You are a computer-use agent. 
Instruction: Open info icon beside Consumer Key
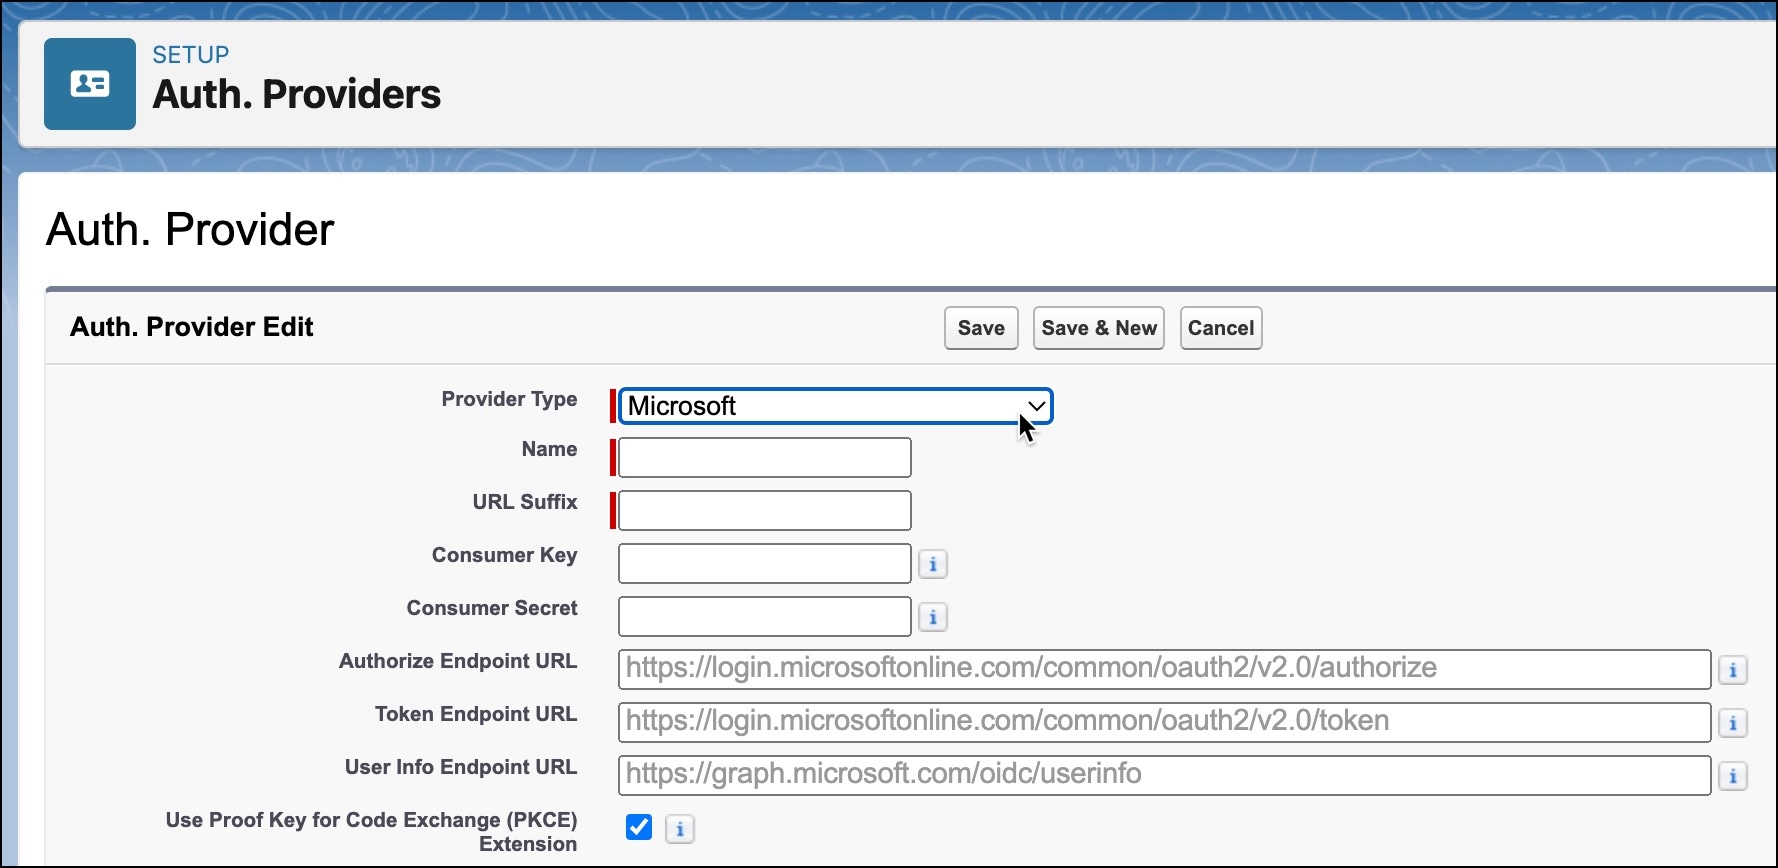point(933,564)
